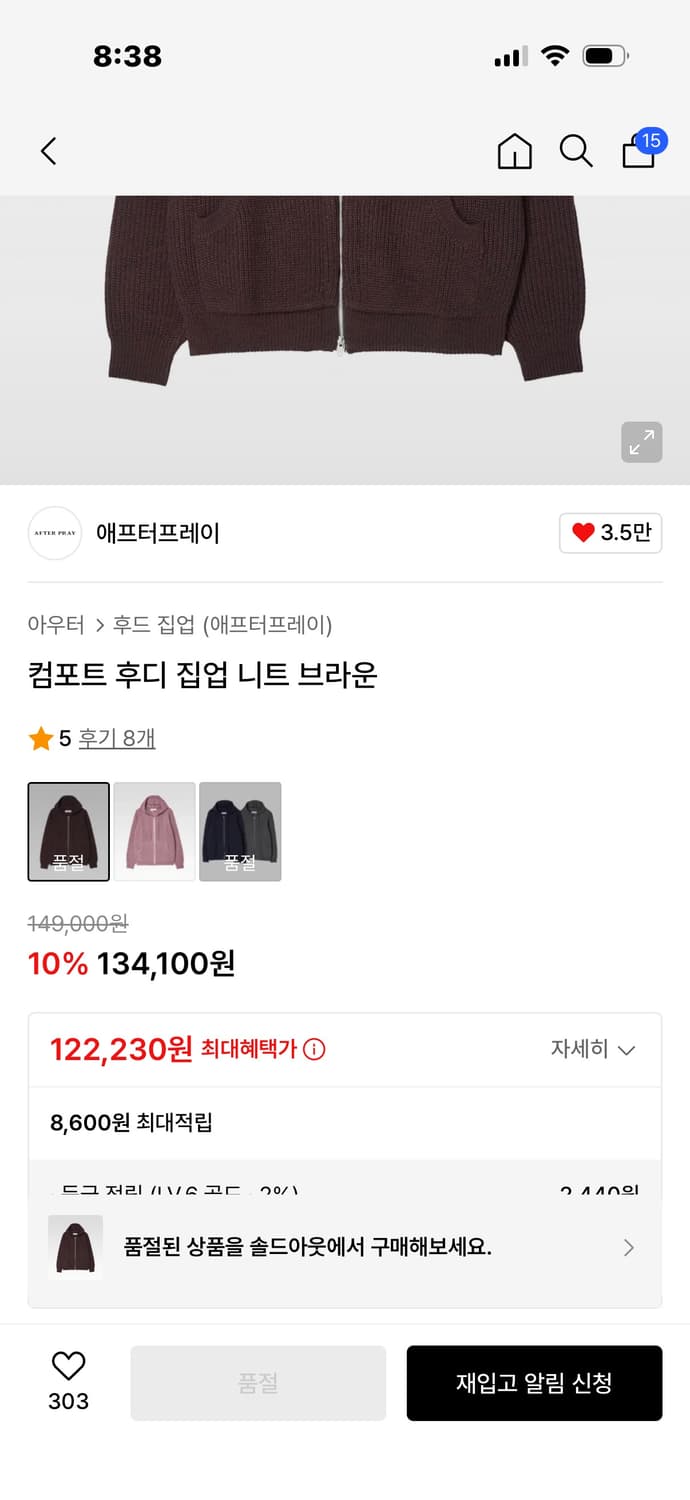Tap the greyed-out 품절 sold-out button

(257, 1383)
